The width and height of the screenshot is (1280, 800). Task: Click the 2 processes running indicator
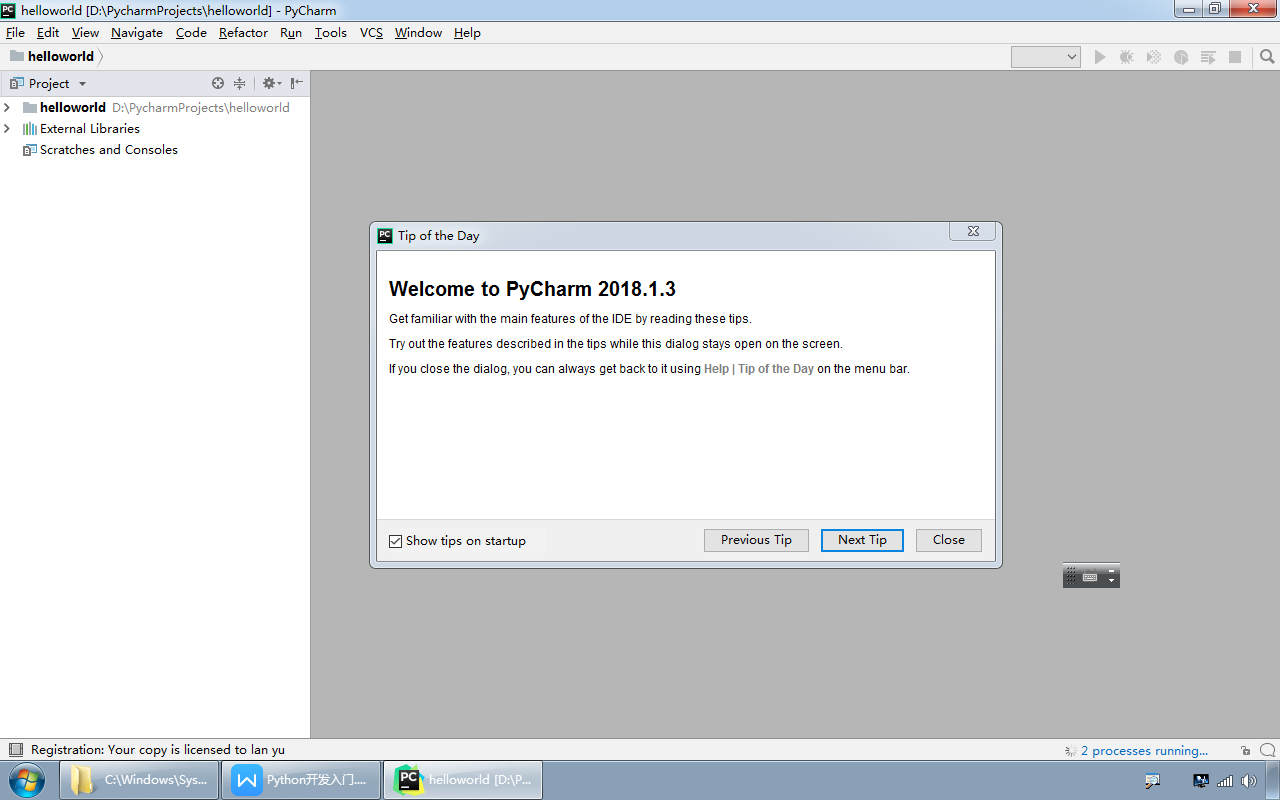1143,751
